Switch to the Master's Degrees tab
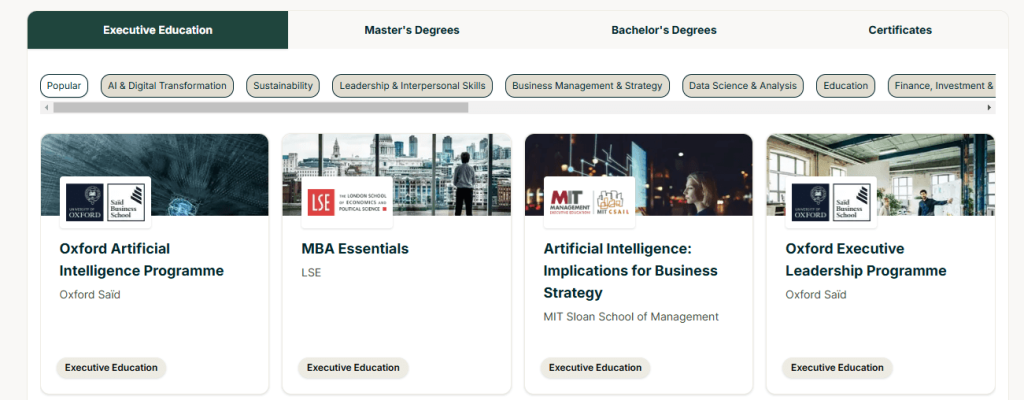 (411, 30)
